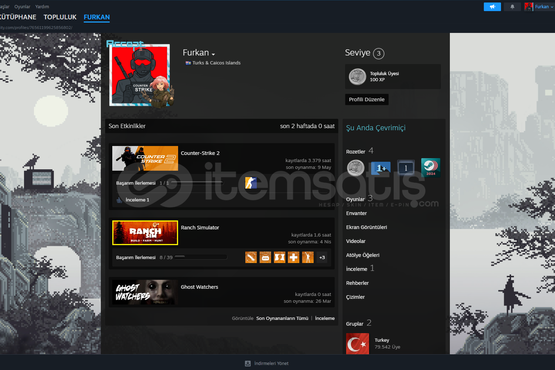Click the plus-sign Ranch Simulator achievement icon
The image size is (555, 370).
(x=293, y=257)
